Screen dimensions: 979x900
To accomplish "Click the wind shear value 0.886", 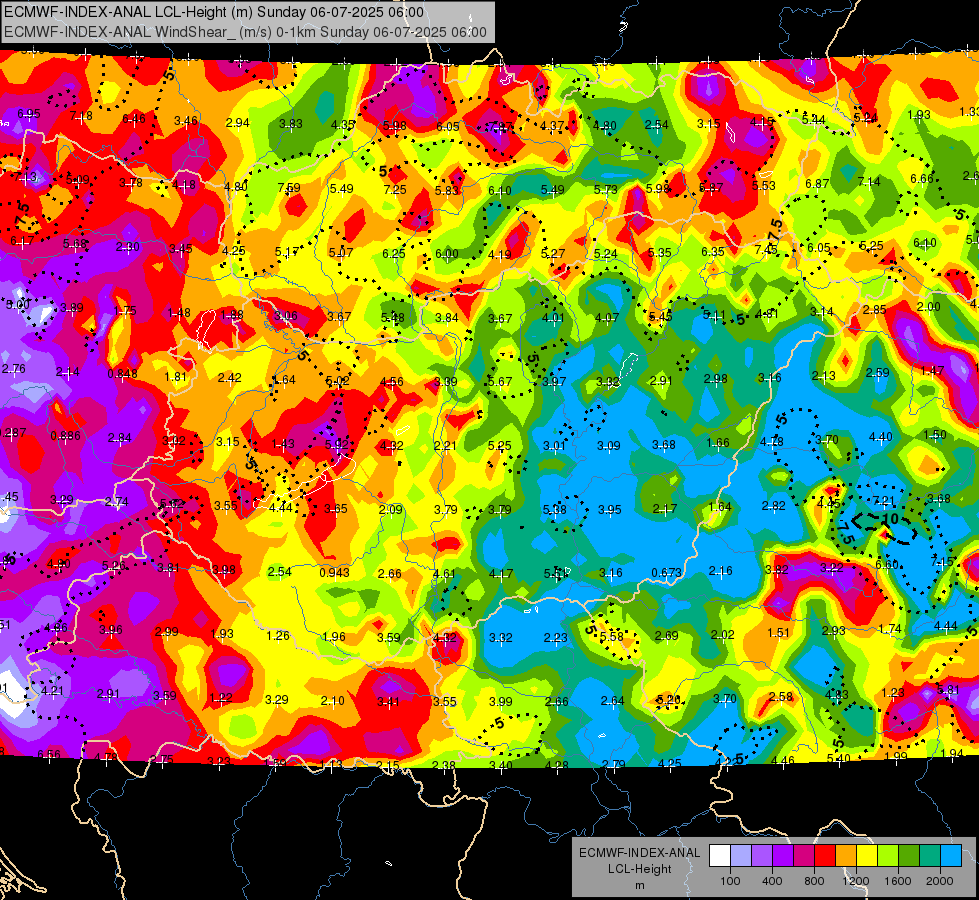I will 66,436.
